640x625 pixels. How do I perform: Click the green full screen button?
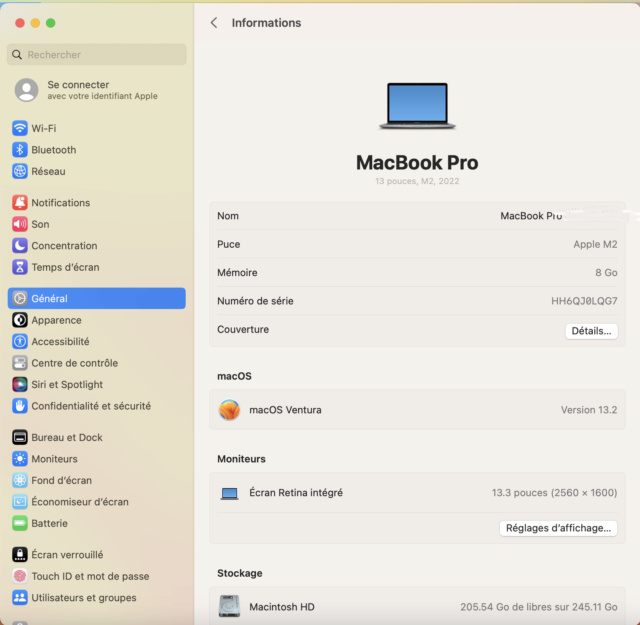tap(51, 23)
